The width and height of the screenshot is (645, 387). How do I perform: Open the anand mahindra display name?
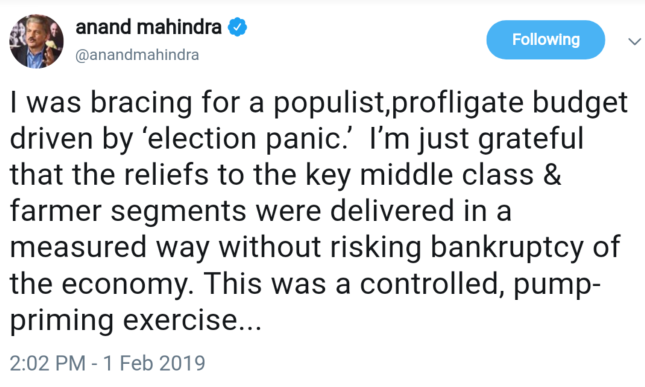[x=148, y=27]
